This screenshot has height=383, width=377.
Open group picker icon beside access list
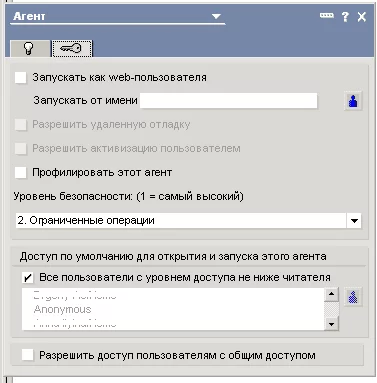pos(353,297)
